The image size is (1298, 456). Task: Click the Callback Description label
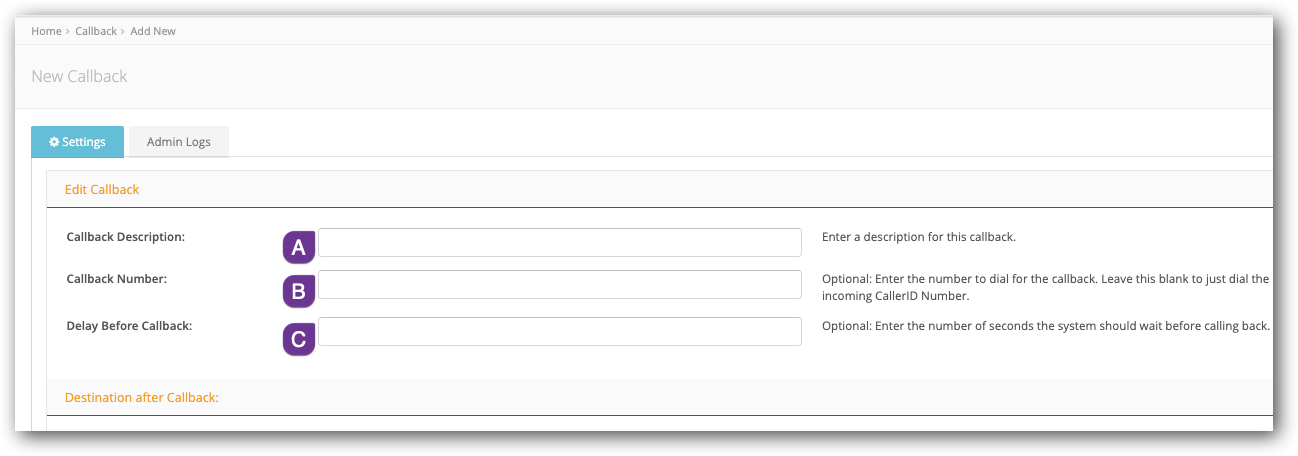tap(126, 237)
